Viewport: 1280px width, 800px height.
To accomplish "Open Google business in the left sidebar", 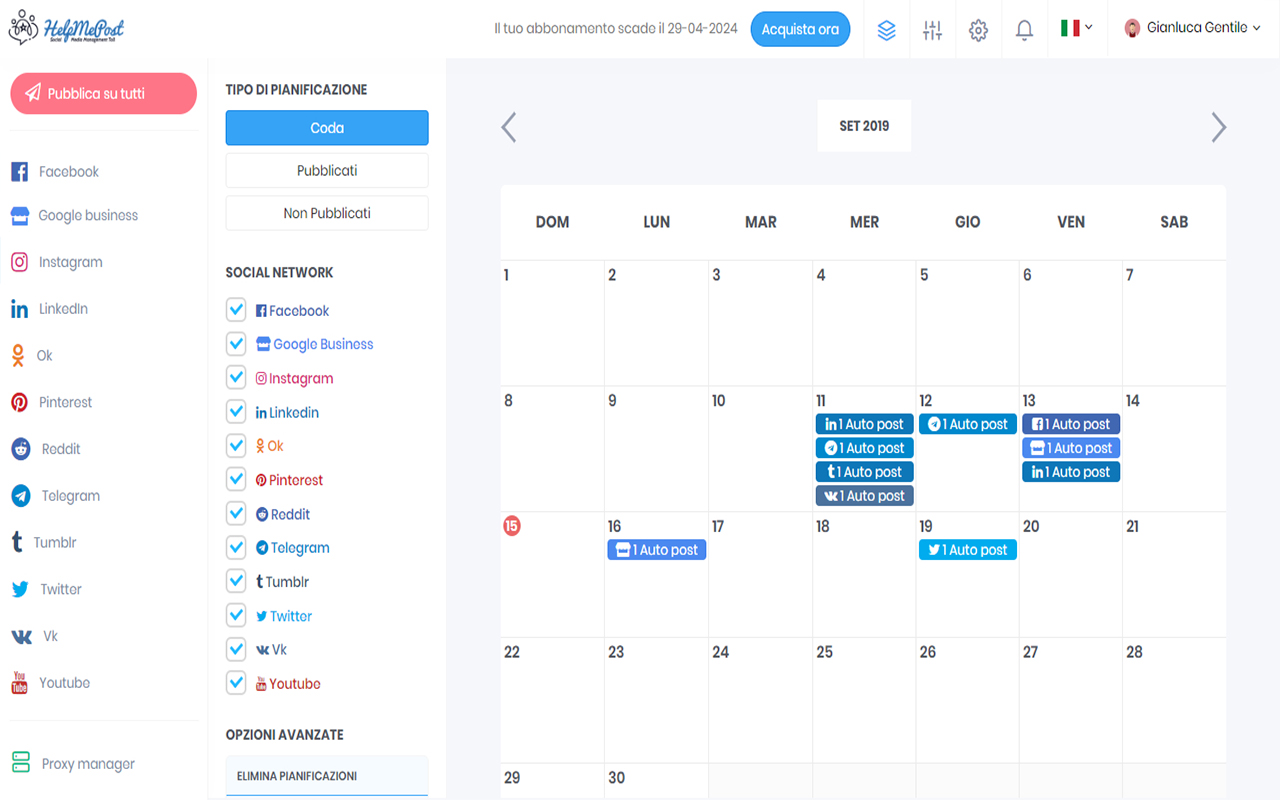I will point(74,216).
